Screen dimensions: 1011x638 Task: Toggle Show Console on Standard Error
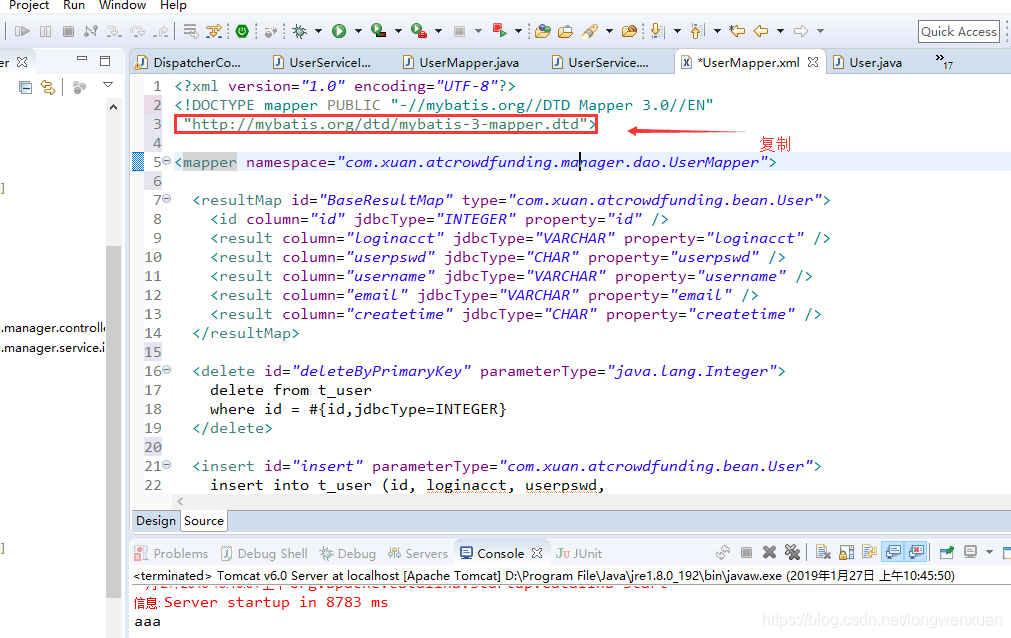[x=916, y=552]
